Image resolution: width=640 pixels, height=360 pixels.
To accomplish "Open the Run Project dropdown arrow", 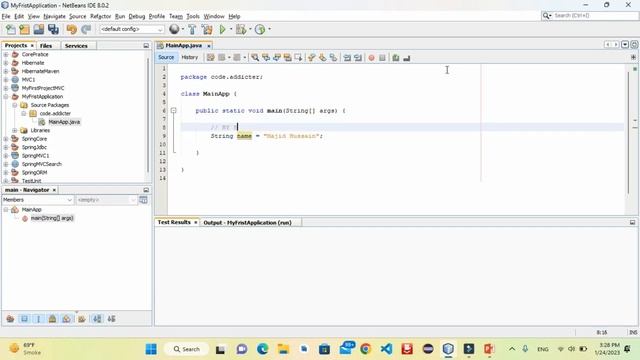I will pyautogui.click(x=231, y=29).
